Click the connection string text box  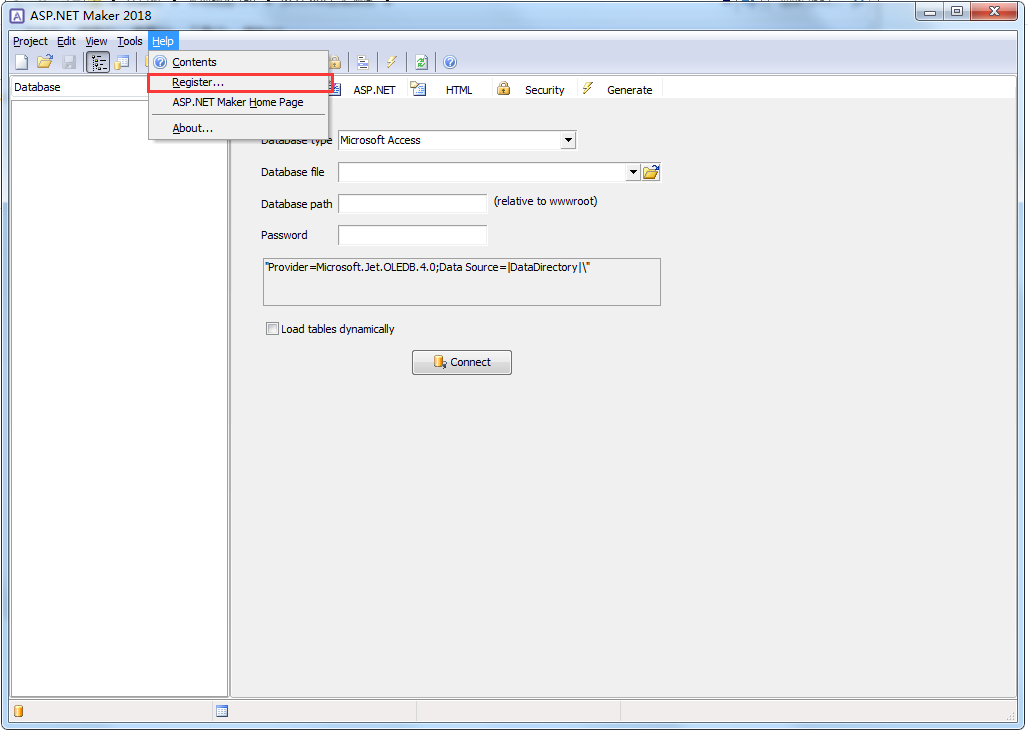click(462, 282)
